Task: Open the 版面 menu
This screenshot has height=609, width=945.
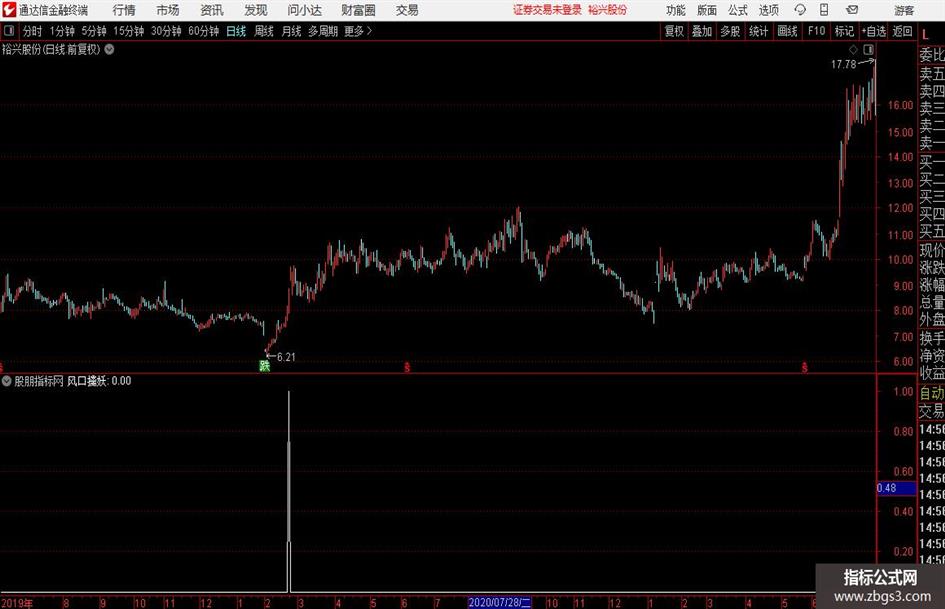Action: click(x=706, y=10)
